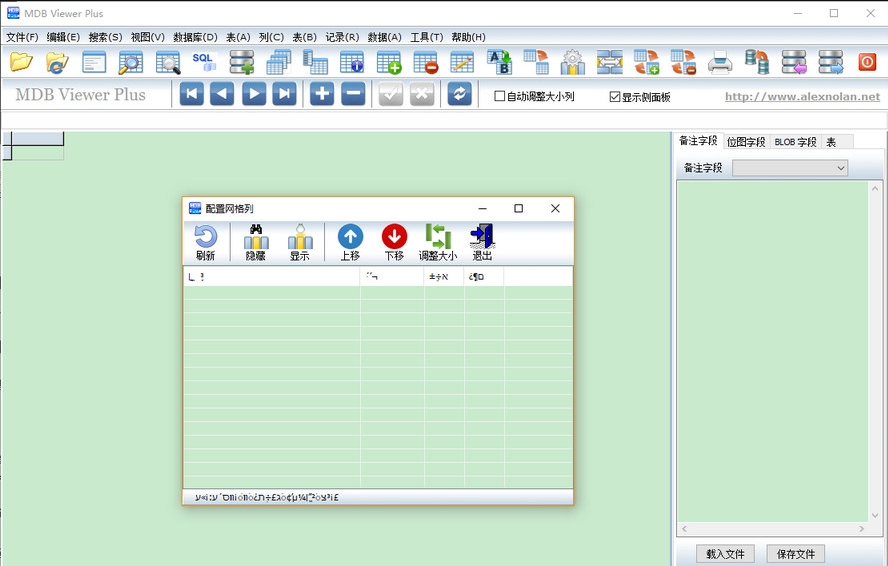Uncheck the 显示侧面板 checkbox
888x566 pixels.
615,97
